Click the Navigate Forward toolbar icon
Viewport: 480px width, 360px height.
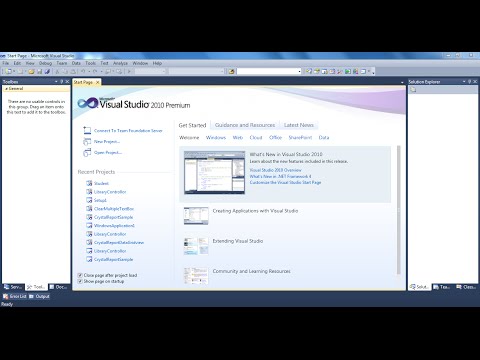119,71
